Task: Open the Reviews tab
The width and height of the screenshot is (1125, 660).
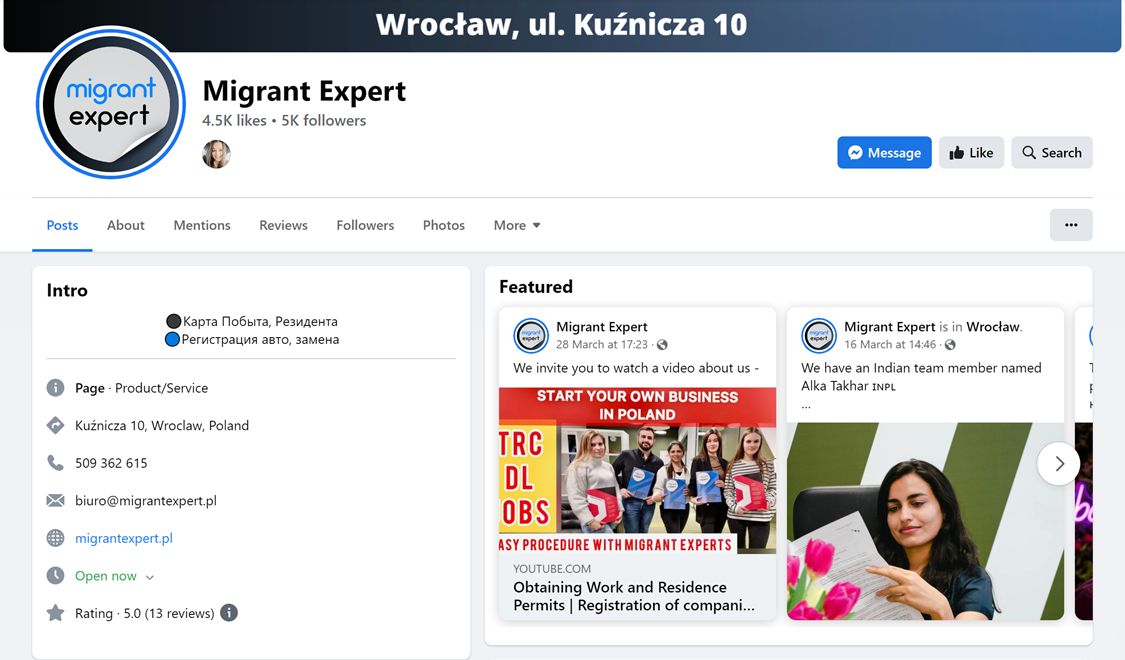Action: pyautogui.click(x=283, y=225)
